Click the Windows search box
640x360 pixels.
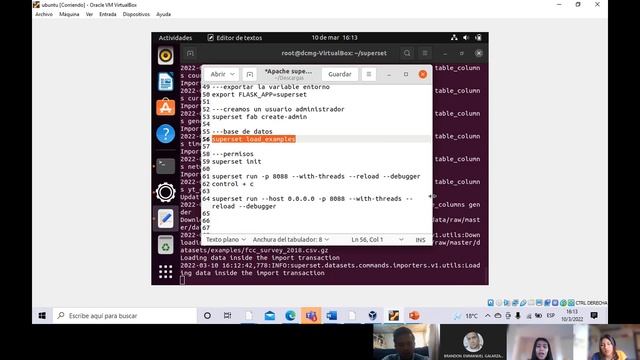(x=125, y=316)
